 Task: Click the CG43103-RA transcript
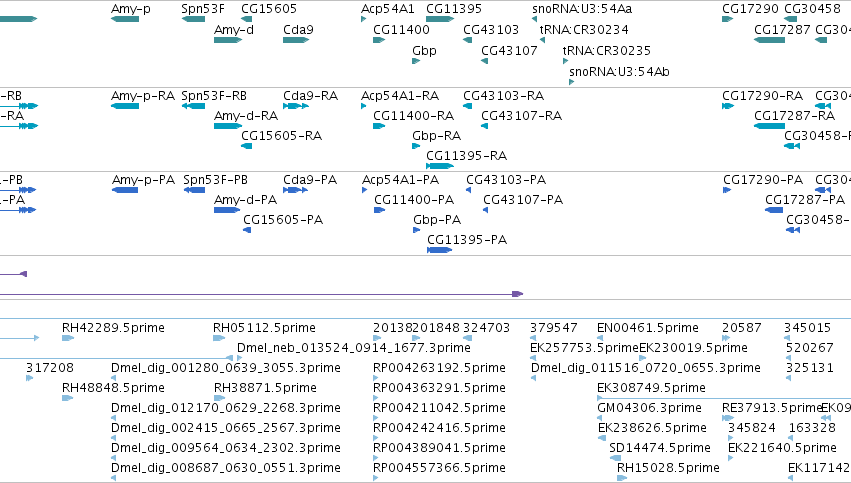tap(467, 106)
